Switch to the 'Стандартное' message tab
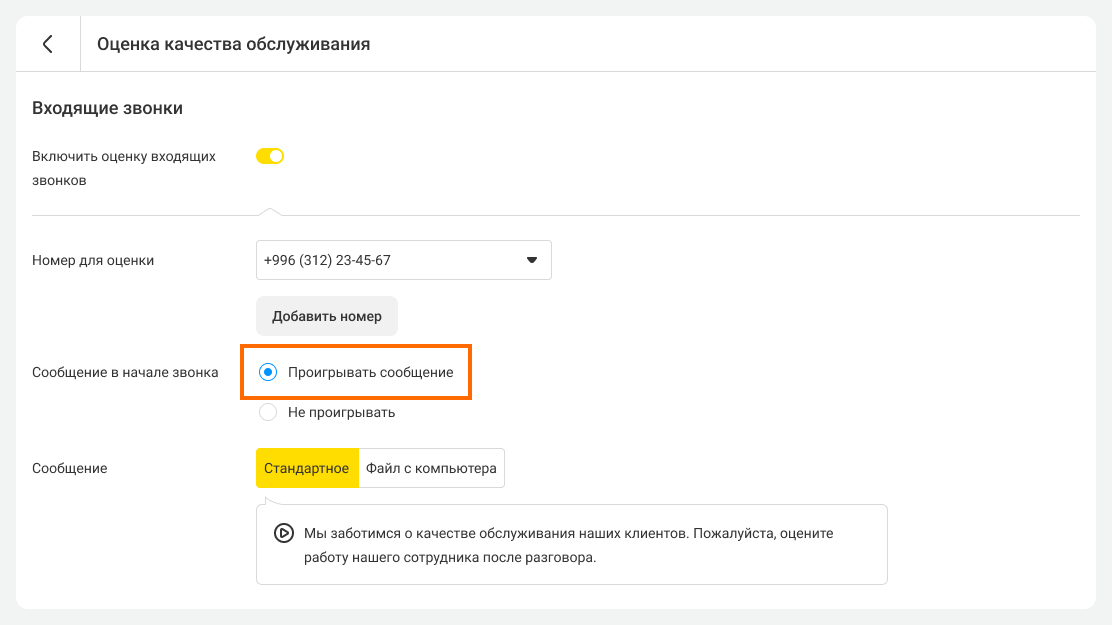This screenshot has width=1112, height=625. pyautogui.click(x=307, y=468)
